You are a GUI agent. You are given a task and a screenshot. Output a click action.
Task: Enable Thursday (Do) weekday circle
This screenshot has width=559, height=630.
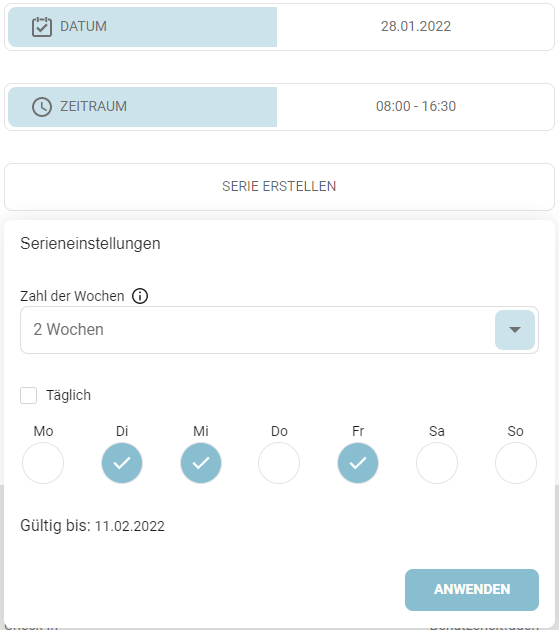click(279, 463)
